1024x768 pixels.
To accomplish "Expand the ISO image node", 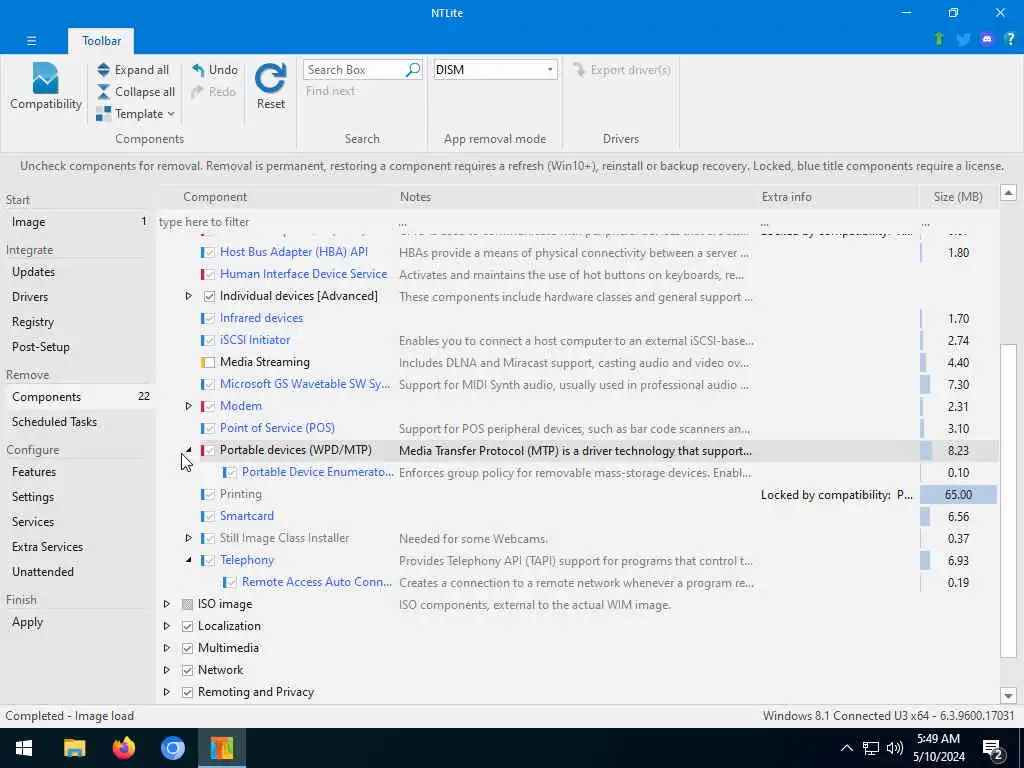I will point(167,604).
